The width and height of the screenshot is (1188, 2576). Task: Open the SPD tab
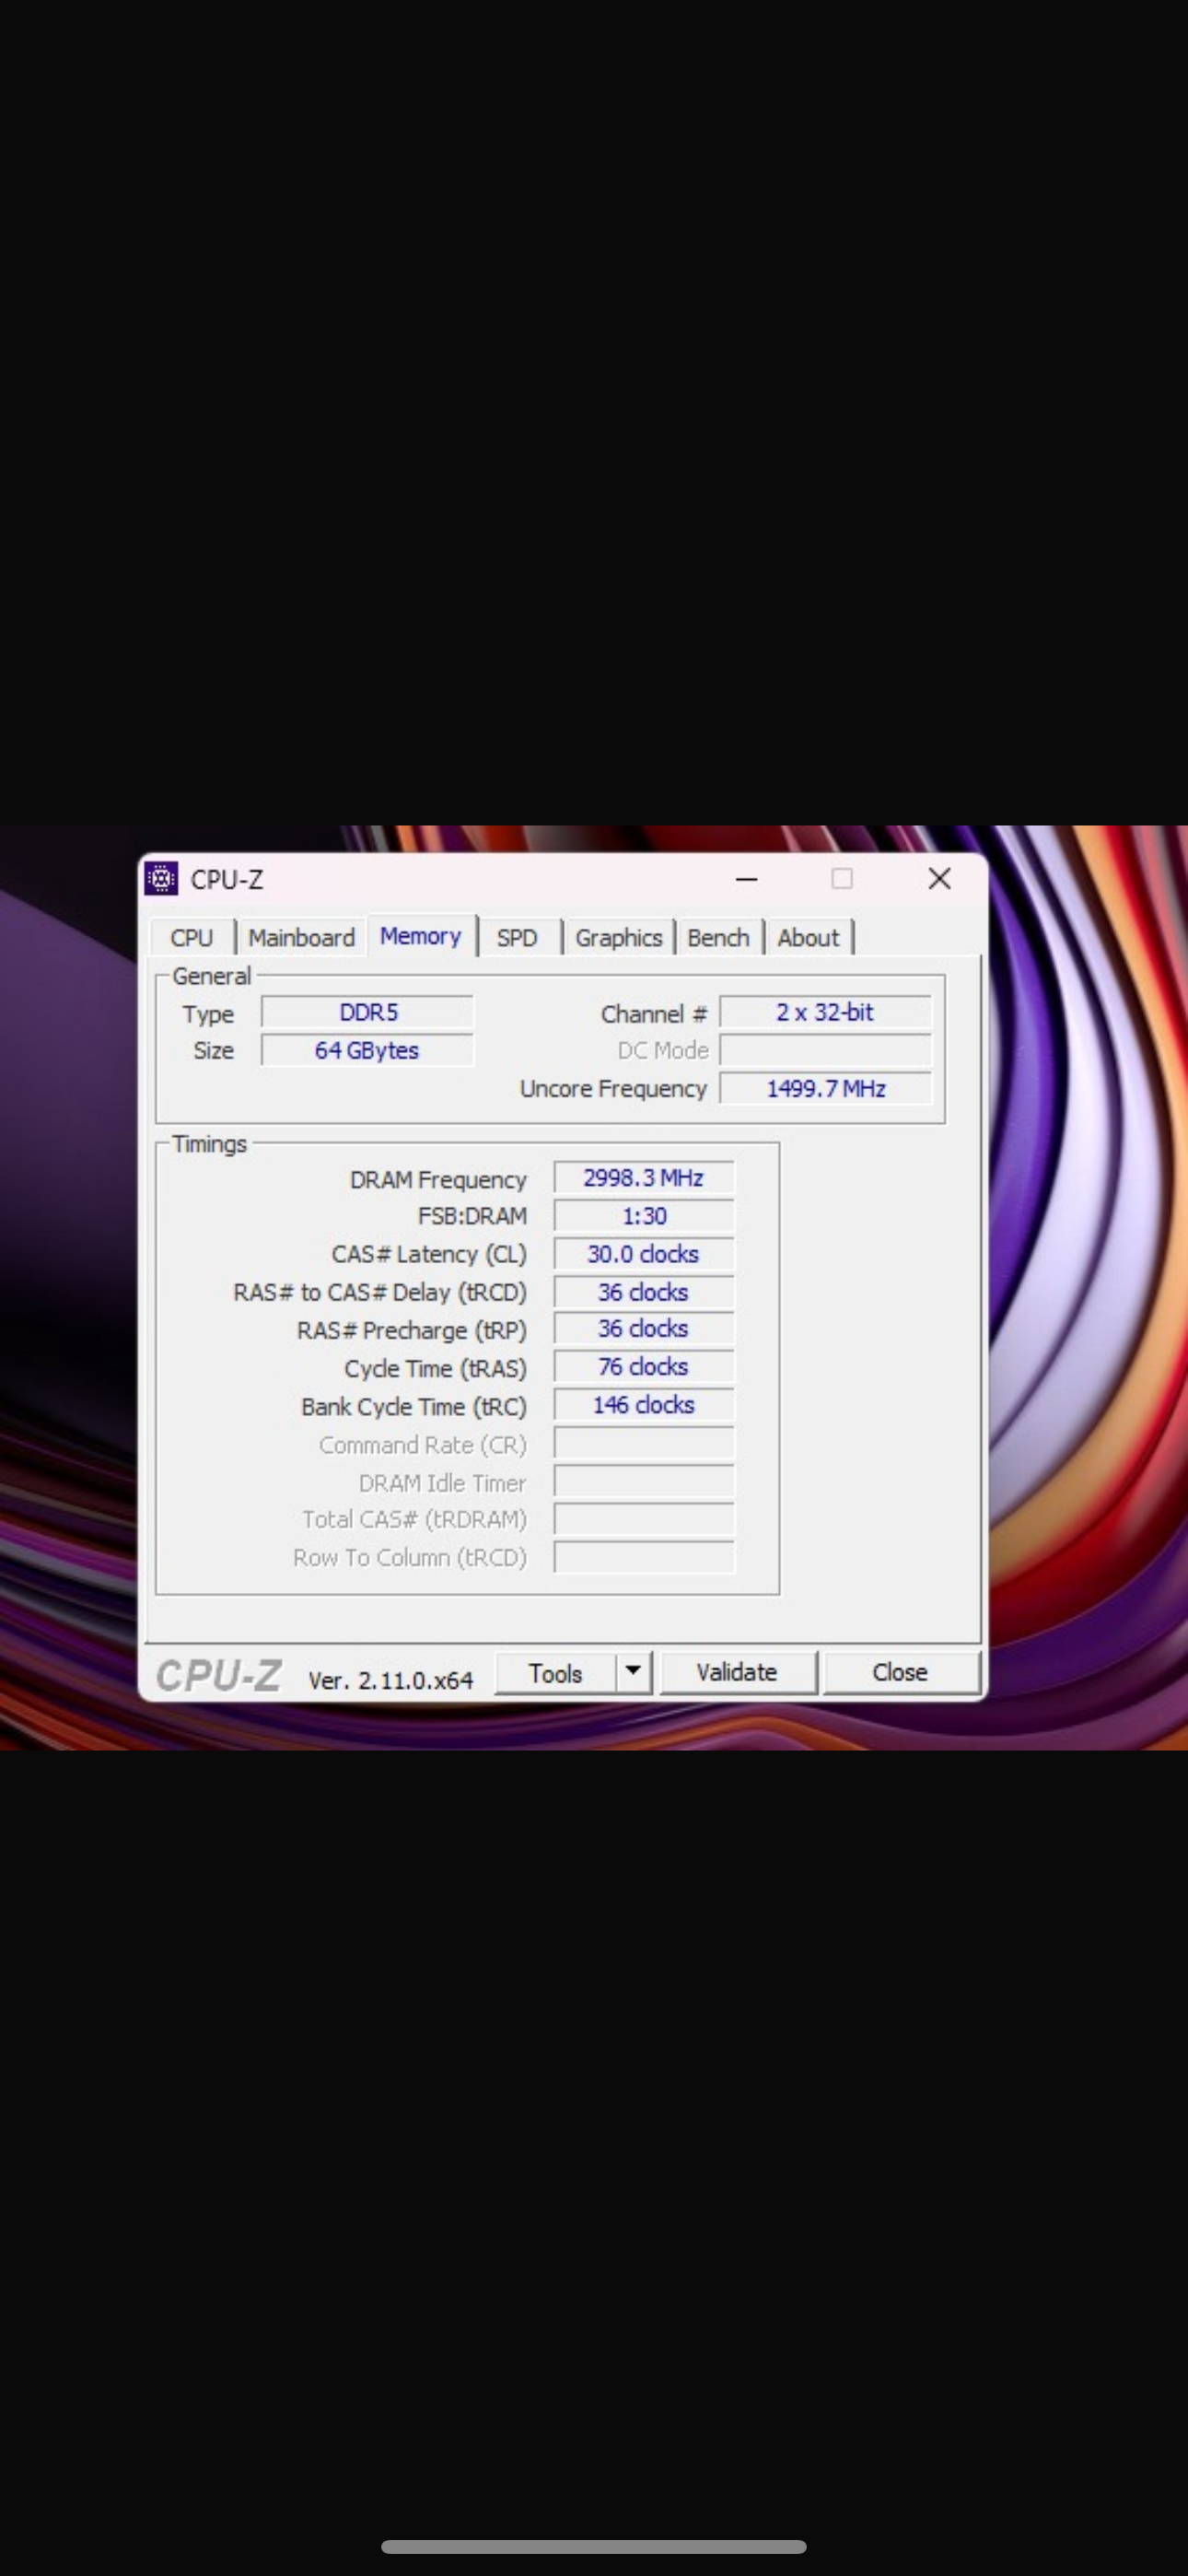517,938
